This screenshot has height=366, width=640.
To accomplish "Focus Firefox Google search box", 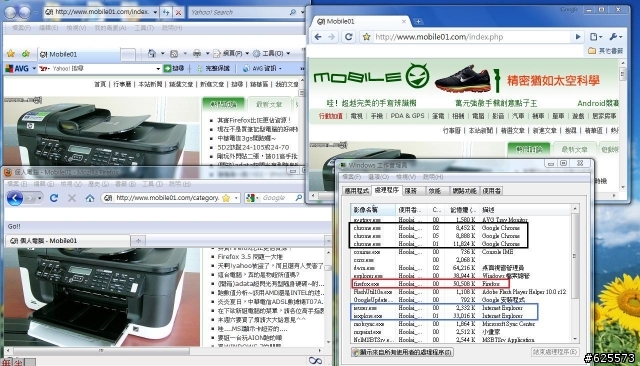I will pyautogui.click(x=278, y=198).
